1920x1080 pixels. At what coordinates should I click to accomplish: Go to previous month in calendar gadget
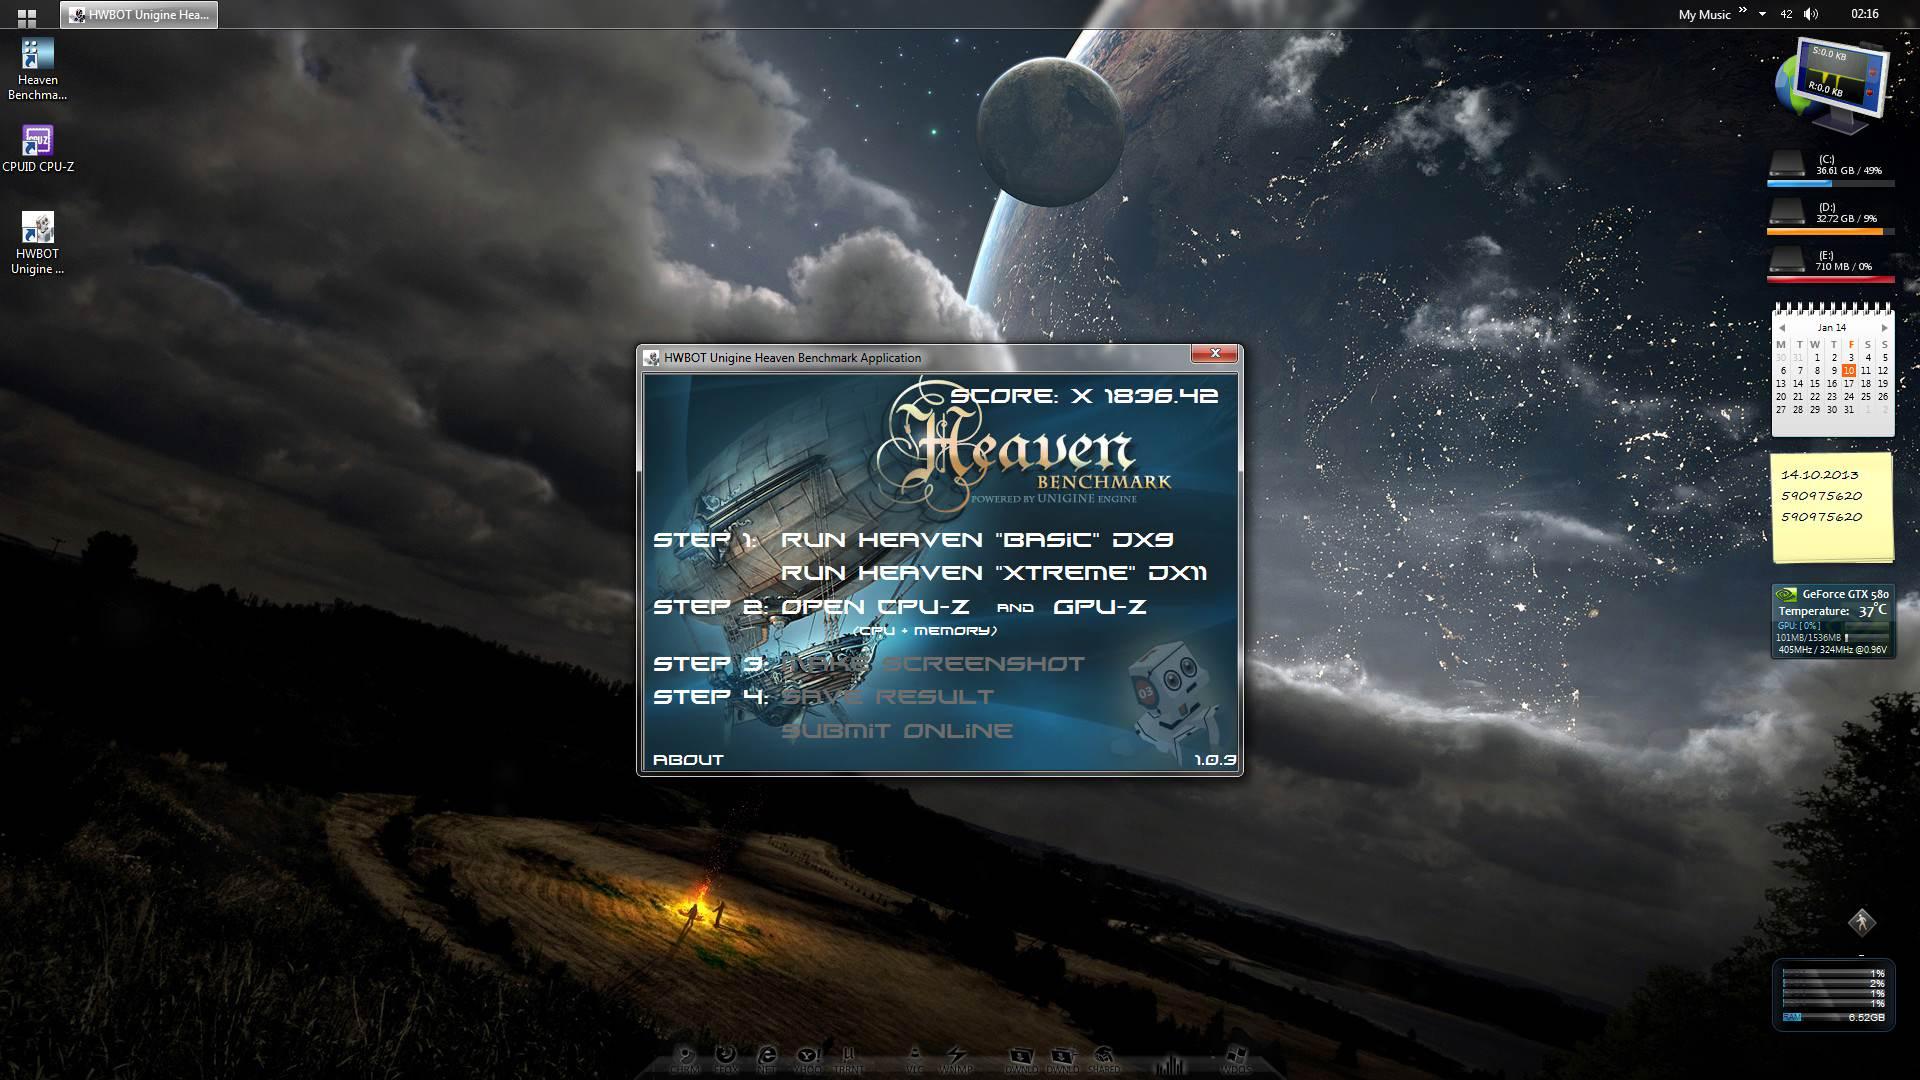pyautogui.click(x=1781, y=328)
